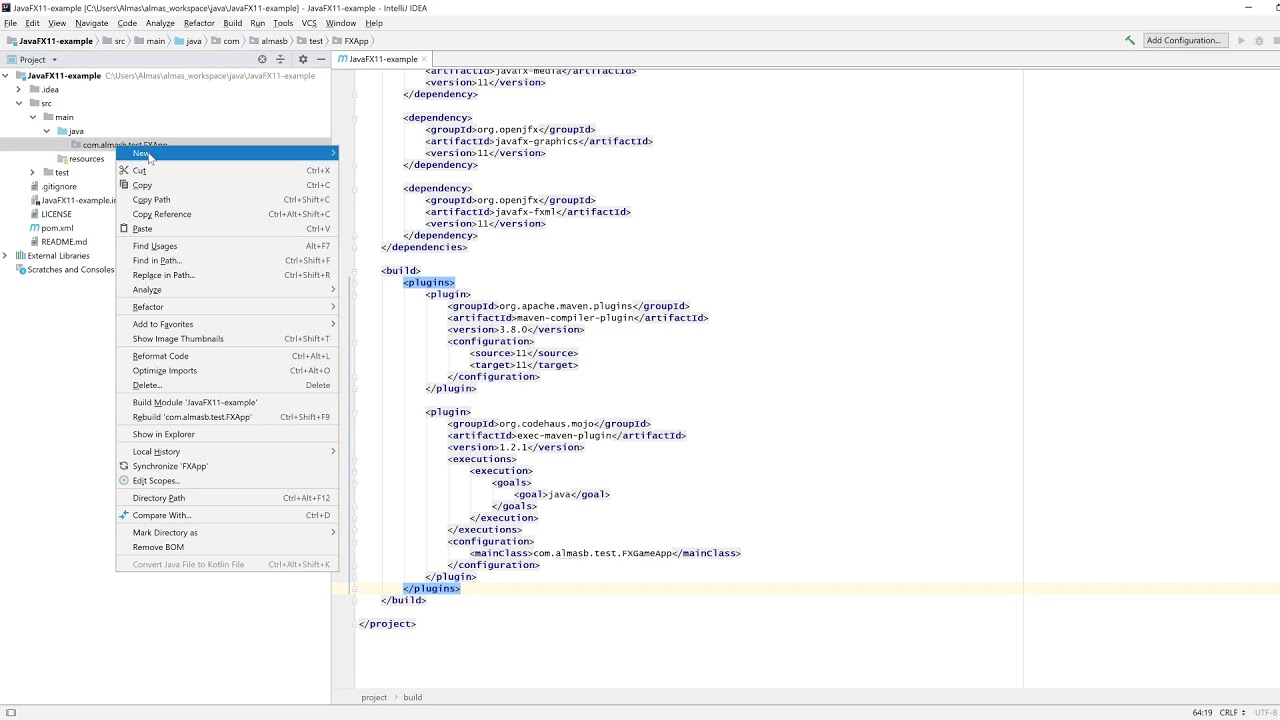The height and width of the screenshot is (720, 1280).
Task: Click the Cut scissors icon in context menu
Action: click(x=124, y=170)
